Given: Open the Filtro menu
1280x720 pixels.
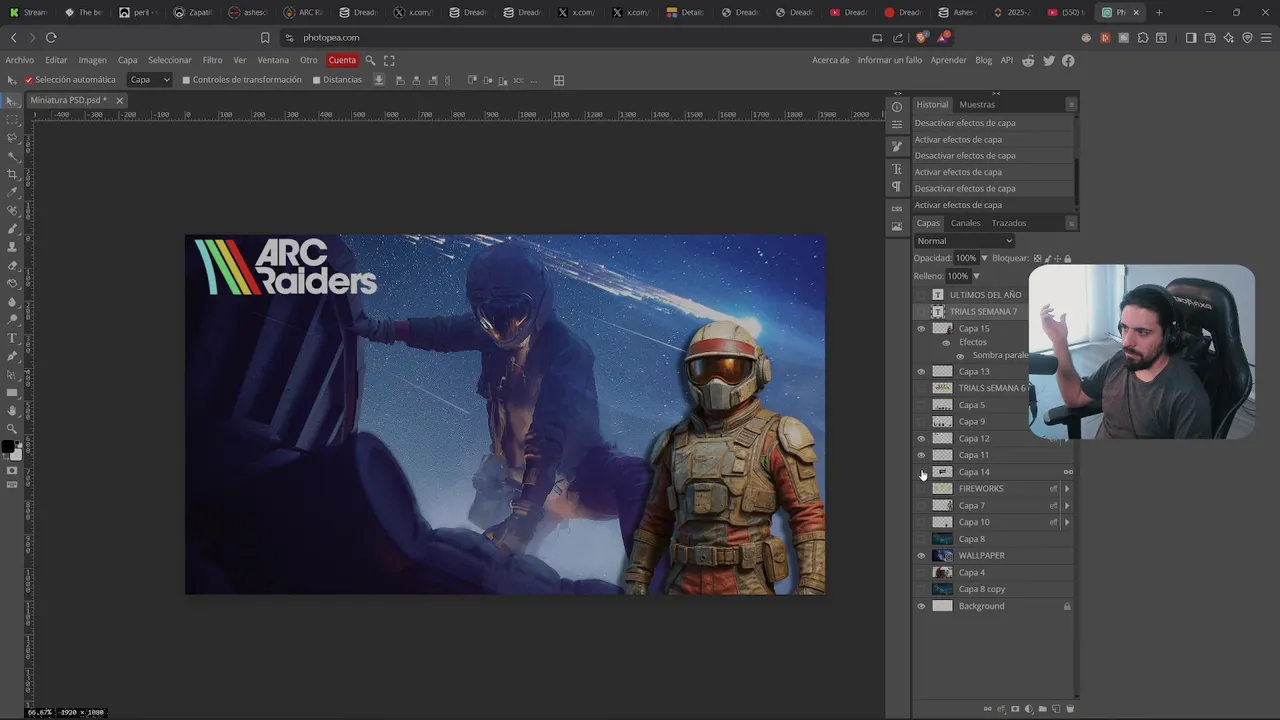Looking at the screenshot, I should [x=212, y=60].
